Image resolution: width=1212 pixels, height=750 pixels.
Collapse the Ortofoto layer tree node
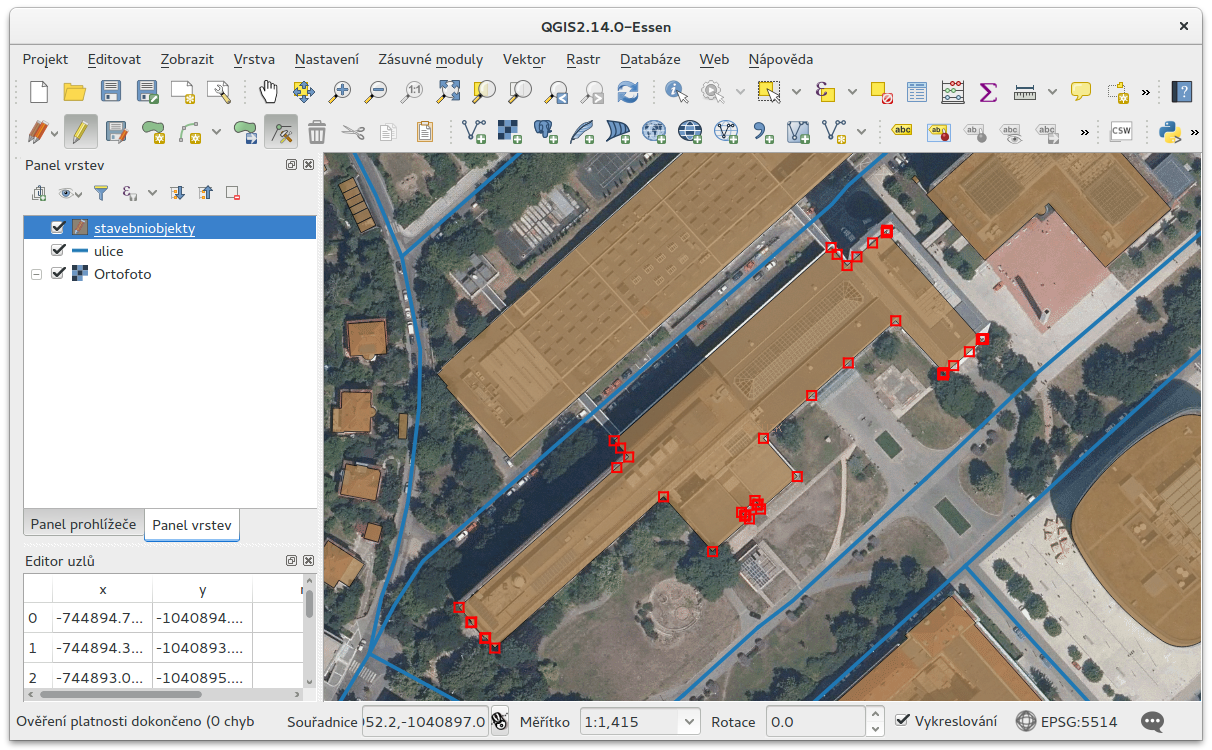pos(36,273)
